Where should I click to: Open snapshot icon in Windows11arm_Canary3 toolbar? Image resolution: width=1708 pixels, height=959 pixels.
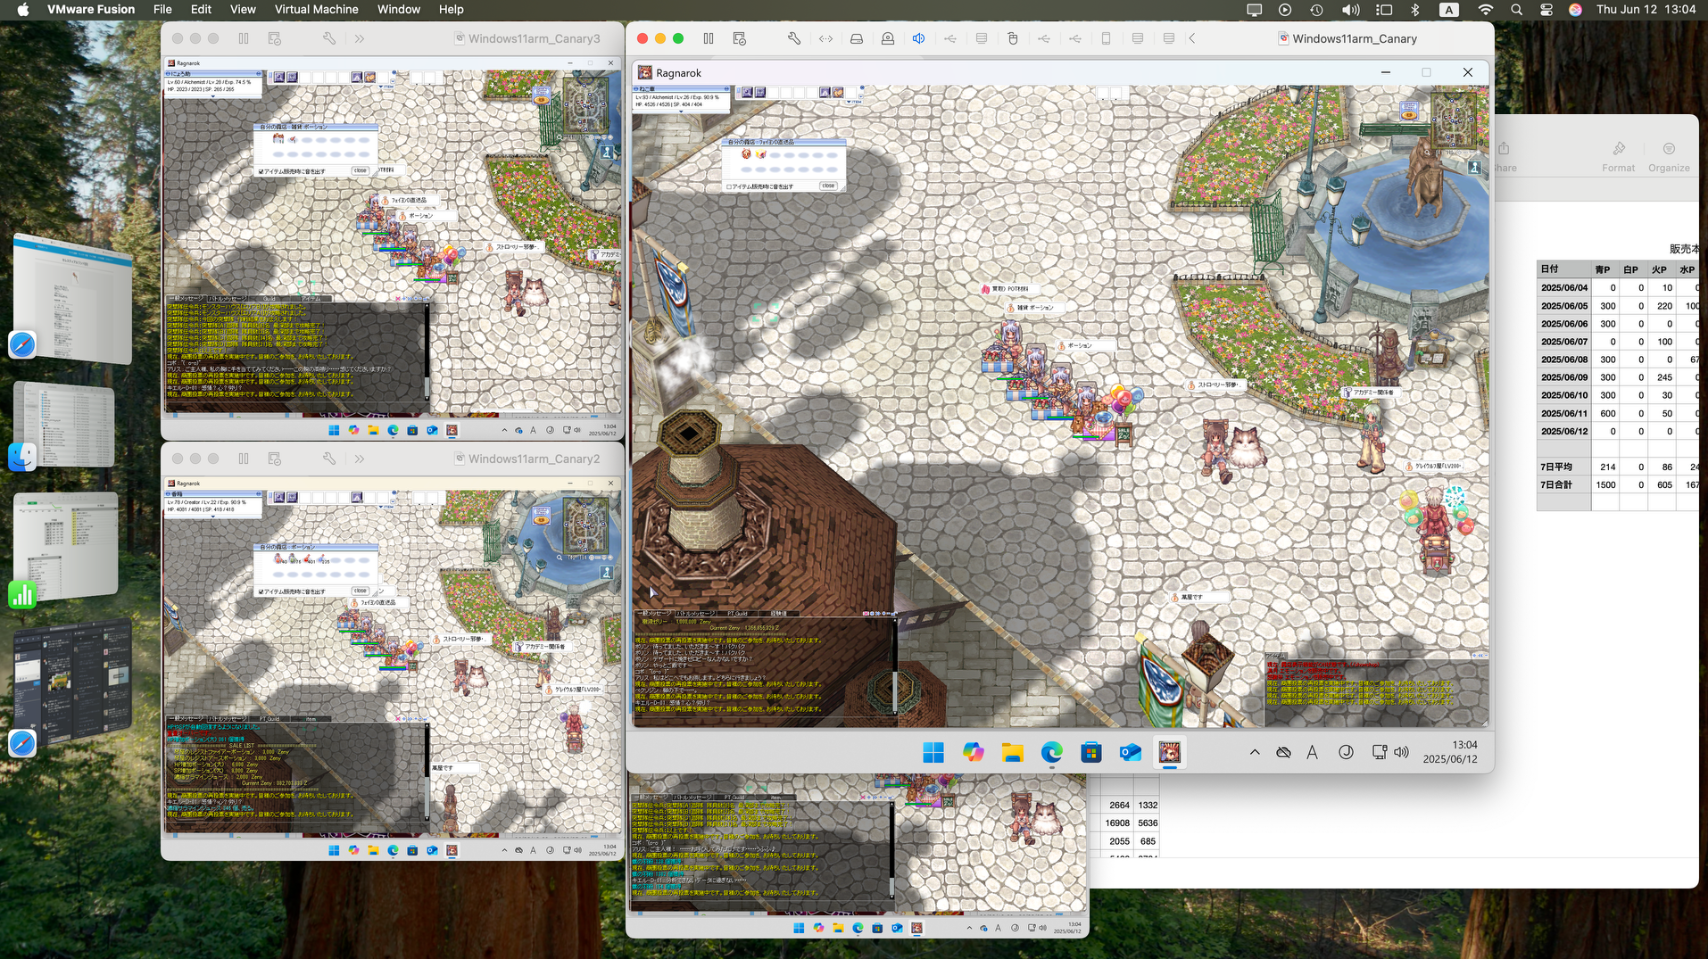[x=274, y=39]
